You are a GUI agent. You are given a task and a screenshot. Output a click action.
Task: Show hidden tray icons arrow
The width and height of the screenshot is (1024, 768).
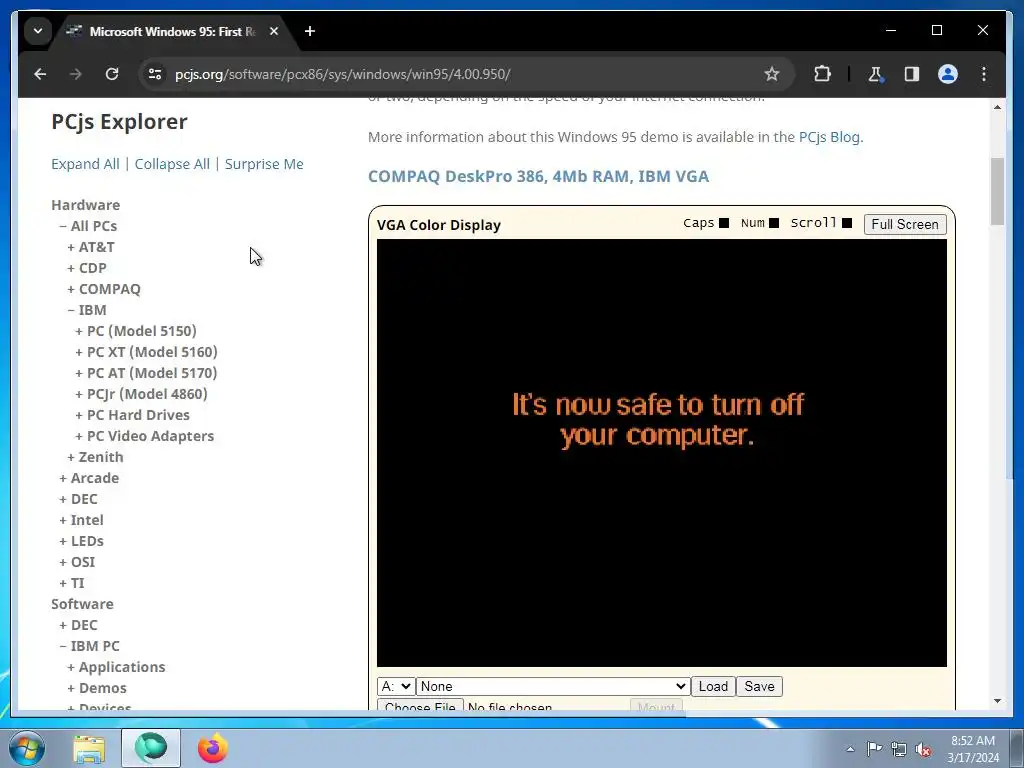tap(850, 750)
